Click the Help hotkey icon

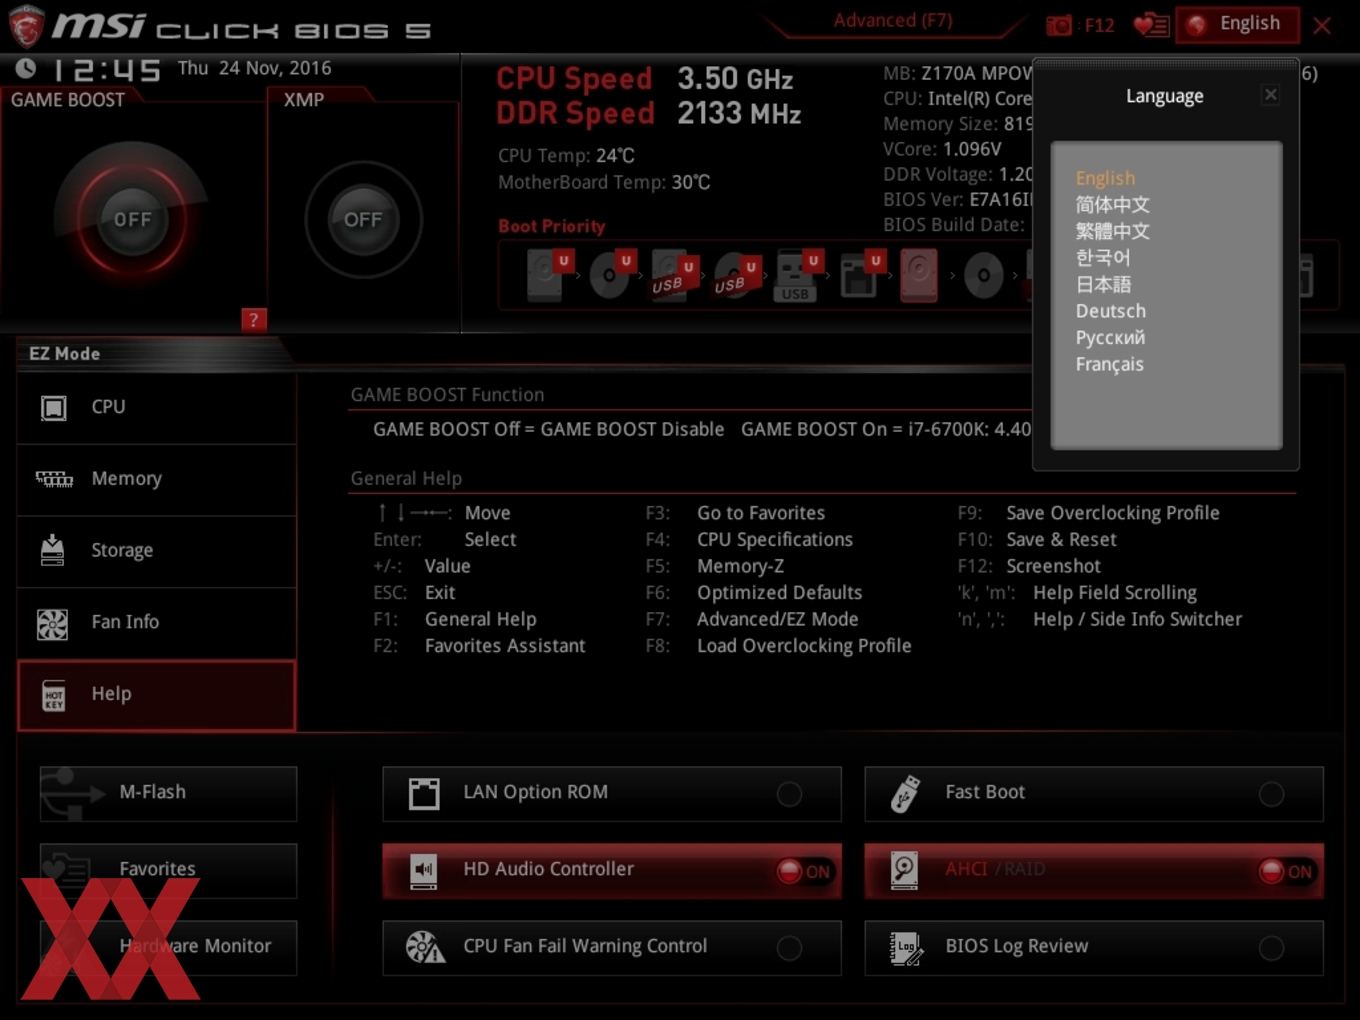[x=54, y=696]
